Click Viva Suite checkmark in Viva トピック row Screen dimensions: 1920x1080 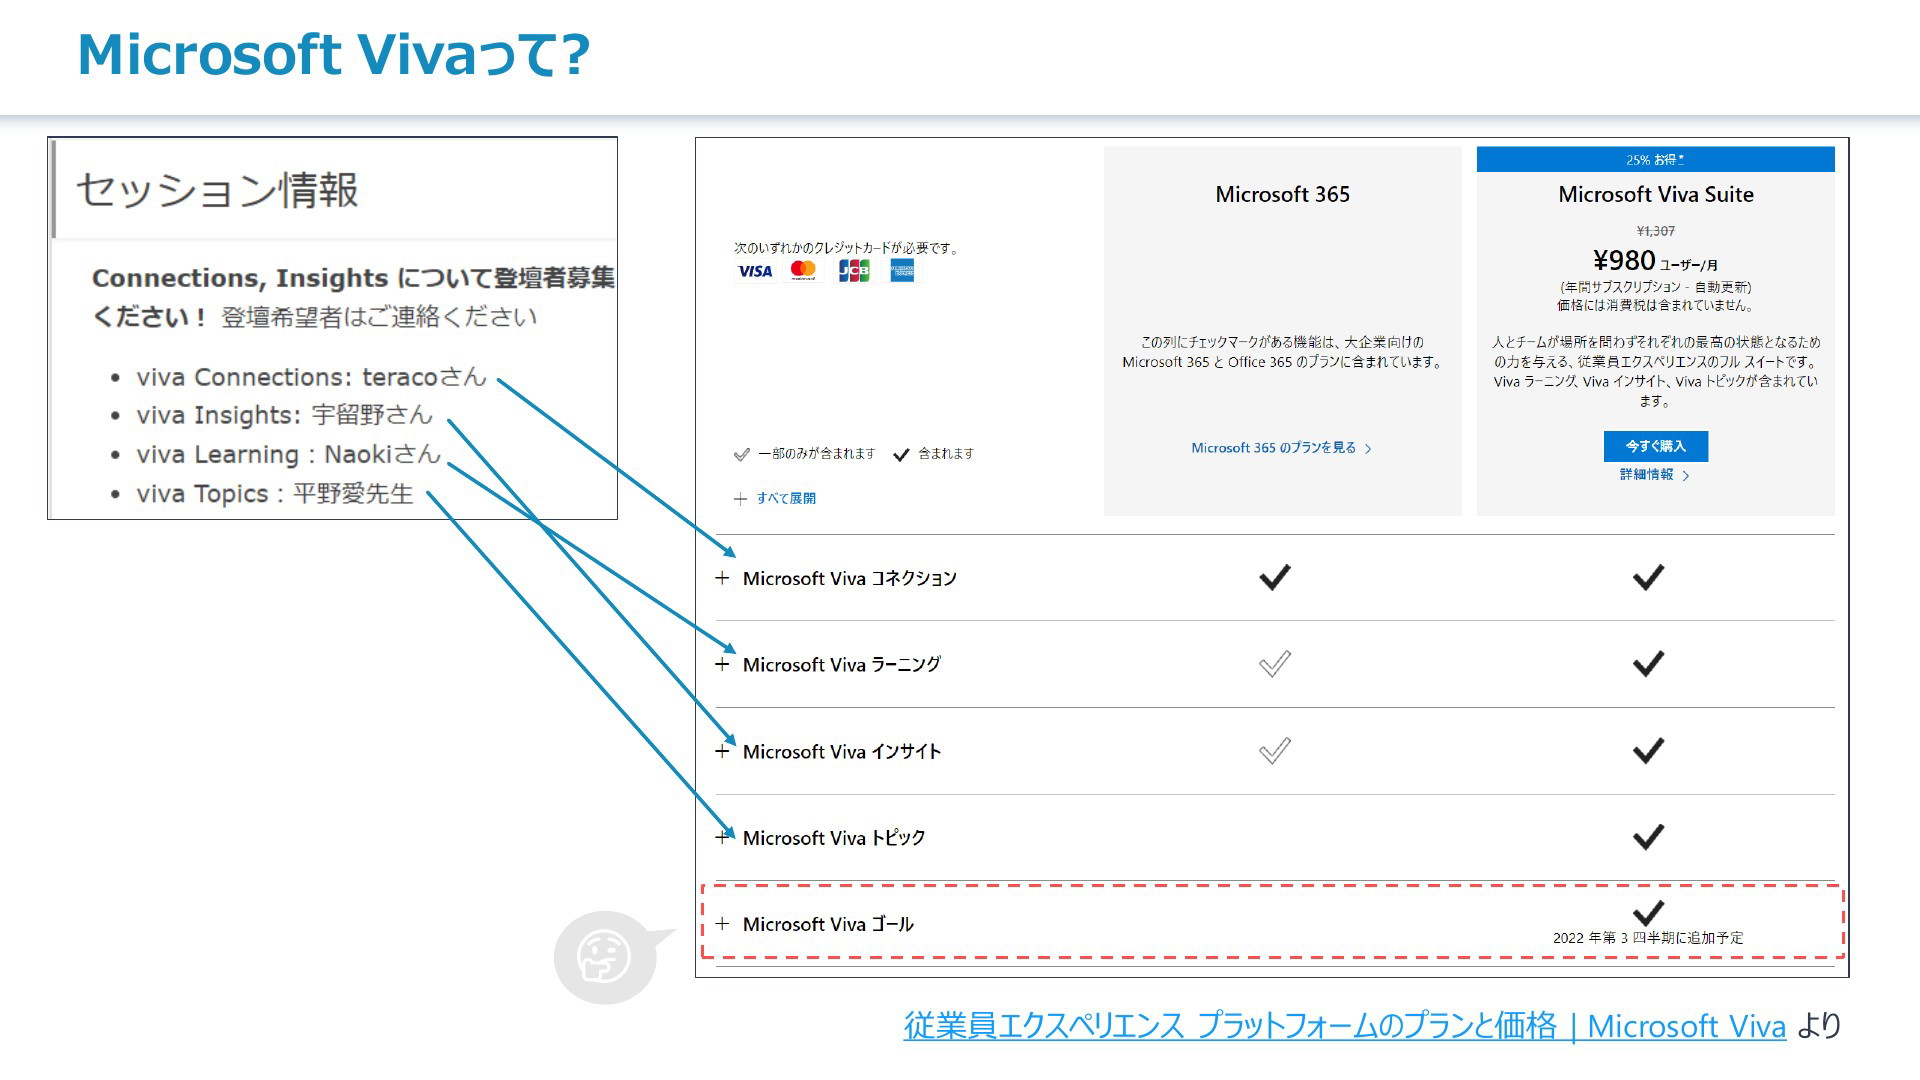(1648, 837)
